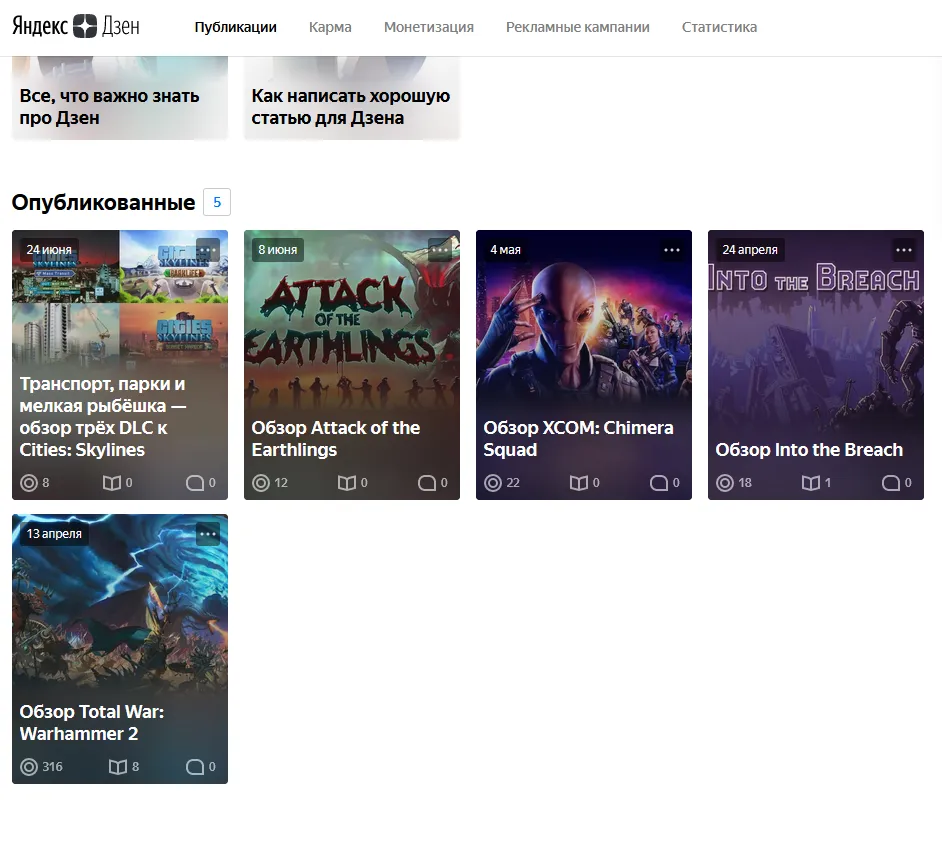Click views eye icon on Total War card
The height and width of the screenshot is (843, 942).
point(29,767)
